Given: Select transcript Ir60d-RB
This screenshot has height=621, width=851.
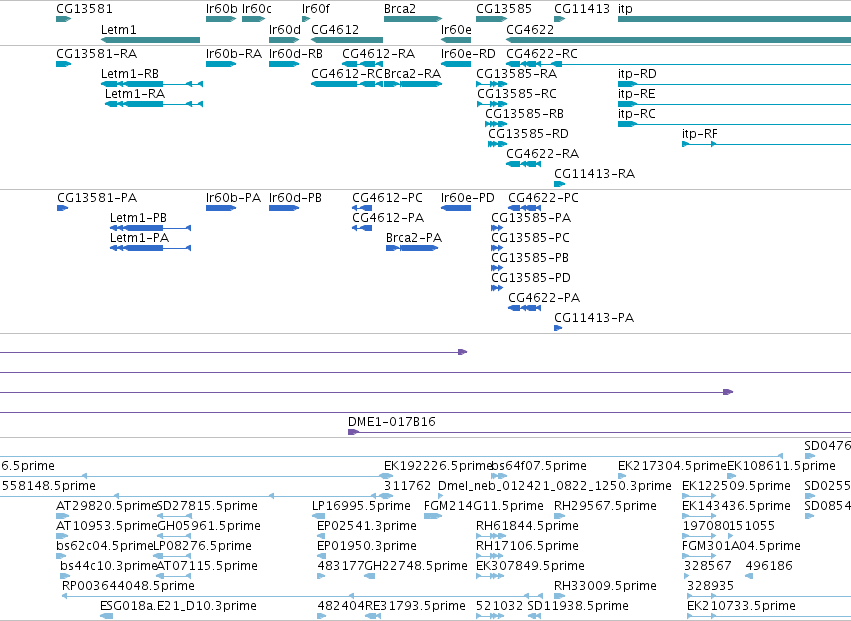Looking at the screenshot, I should point(296,54).
